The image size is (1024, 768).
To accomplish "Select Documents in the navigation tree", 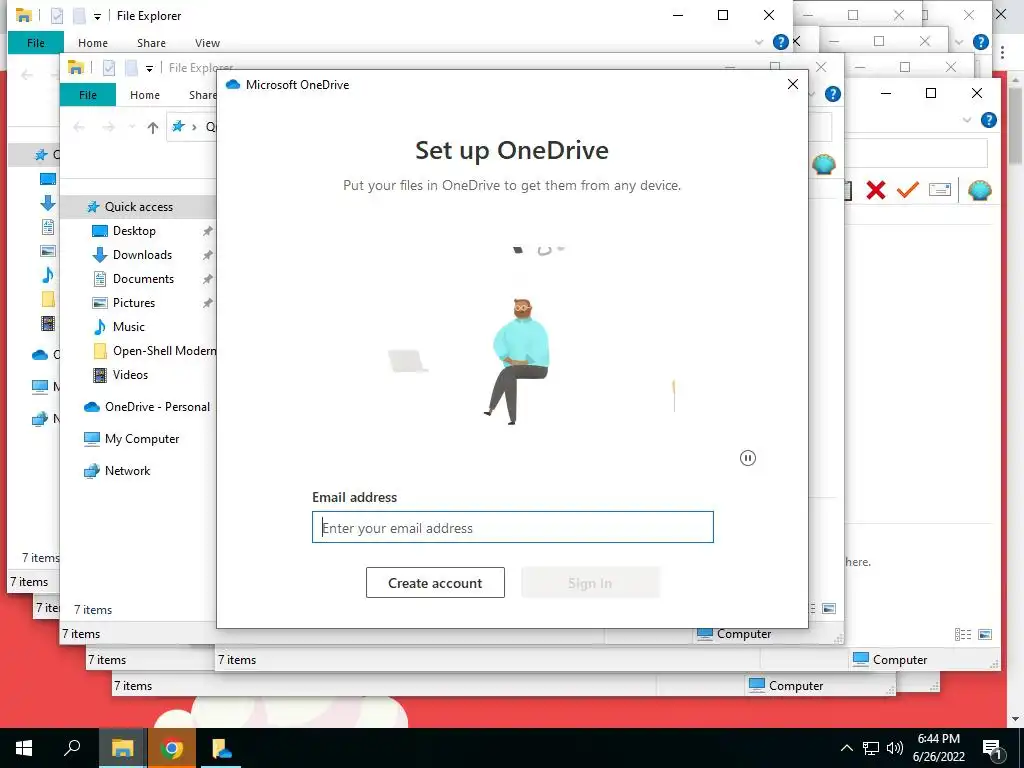I will (x=143, y=279).
